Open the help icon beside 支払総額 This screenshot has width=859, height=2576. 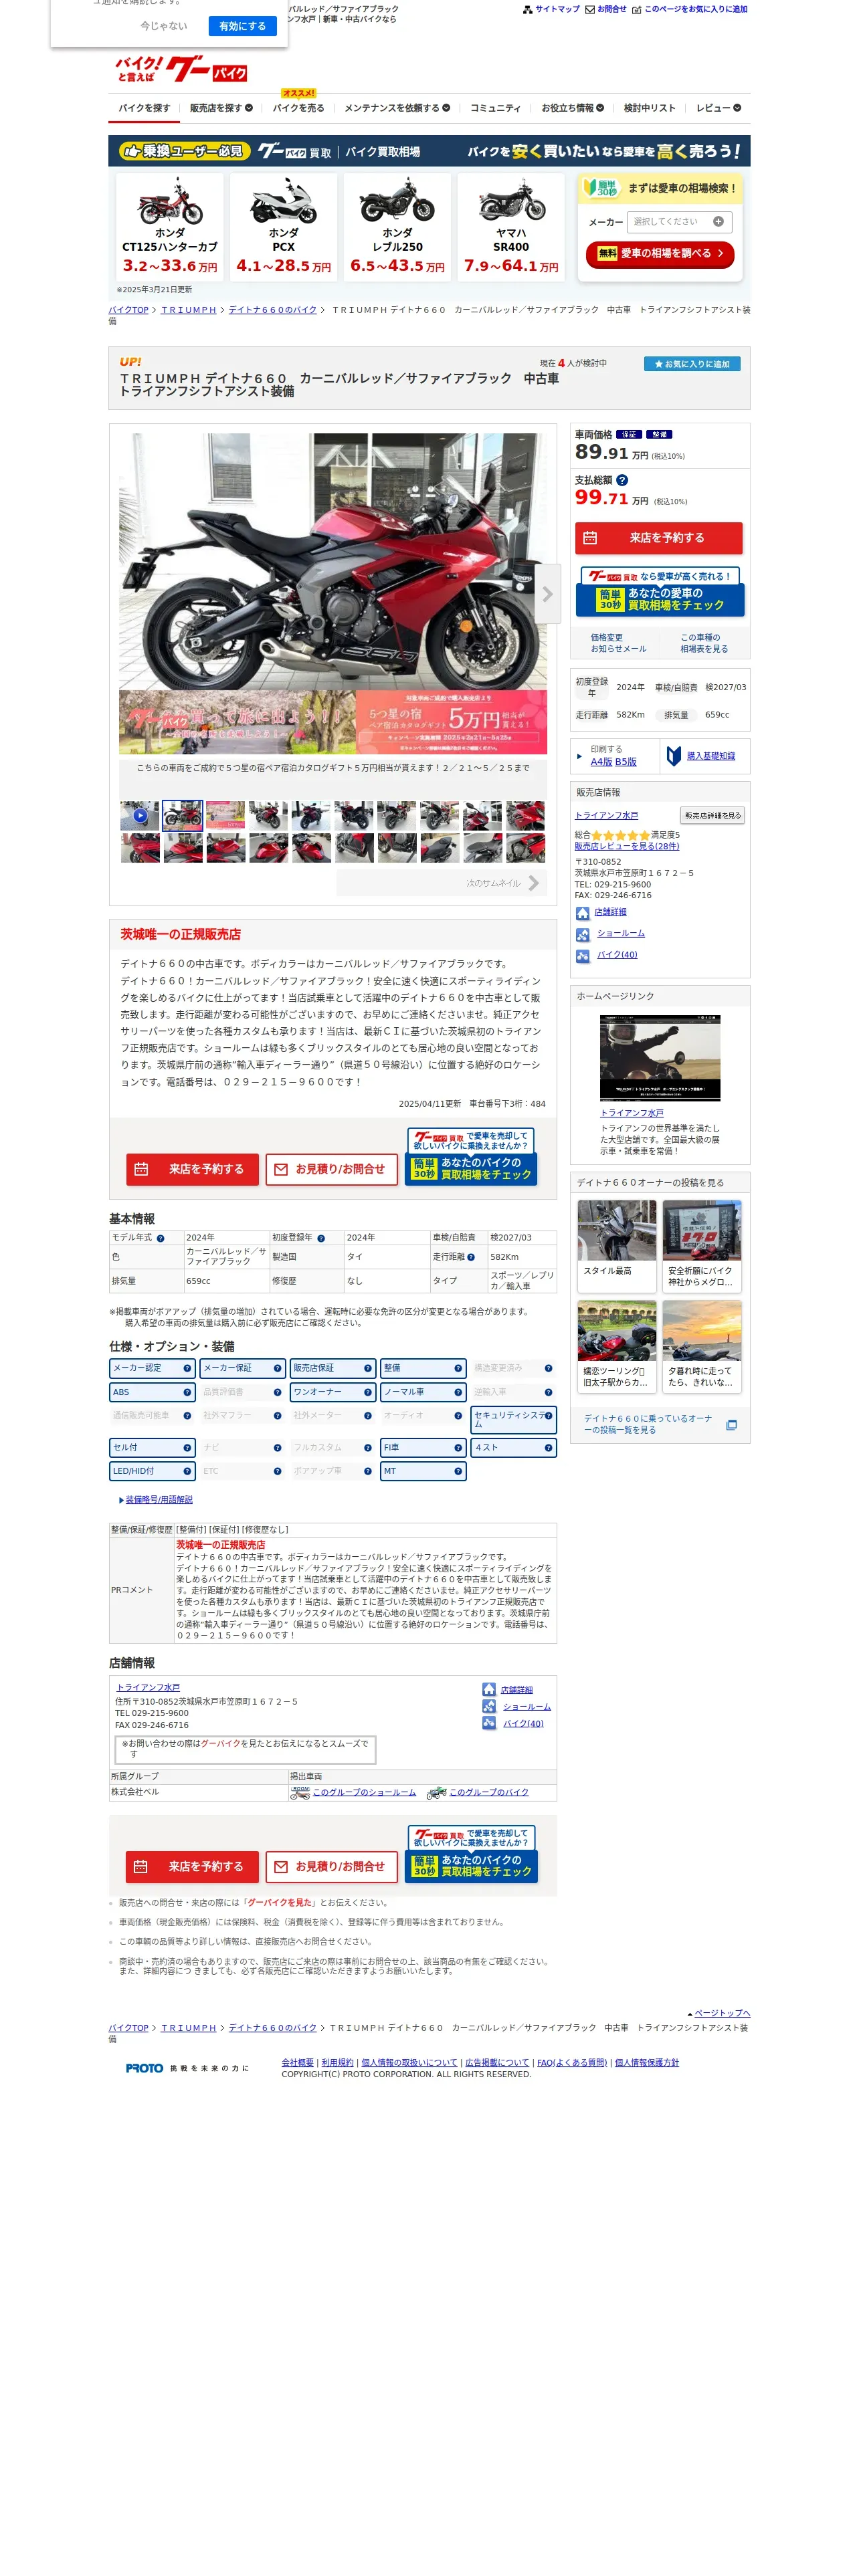(622, 480)
